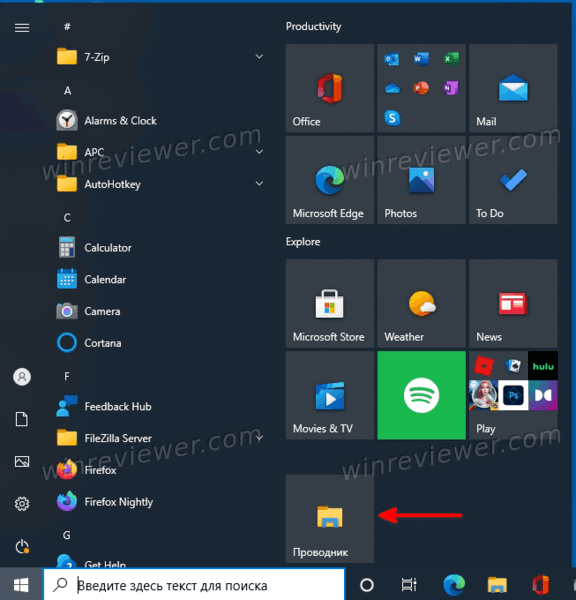Open Feedback Hub from app list
This screenshot has height=600, width=576.
point(159,406)
